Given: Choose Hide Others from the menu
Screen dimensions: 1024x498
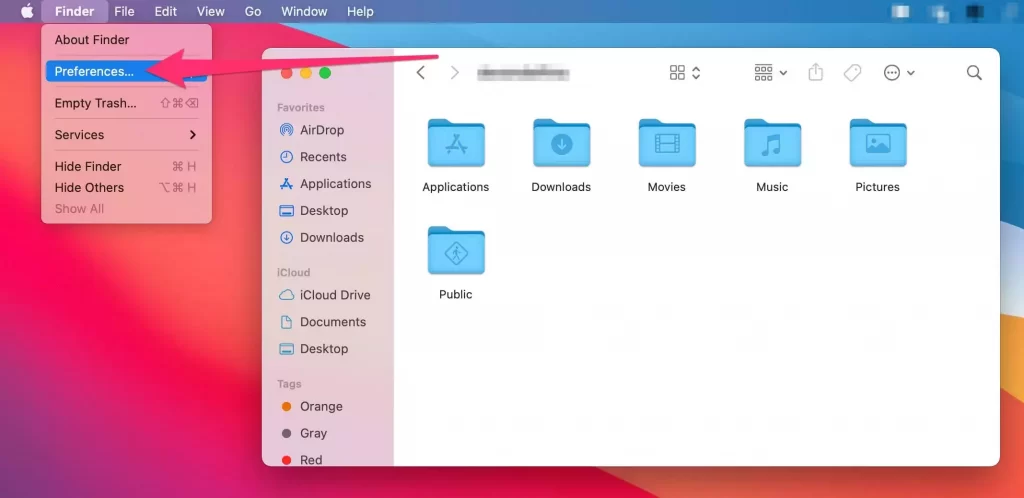Looking at the screenshot, I should point(90,188).
